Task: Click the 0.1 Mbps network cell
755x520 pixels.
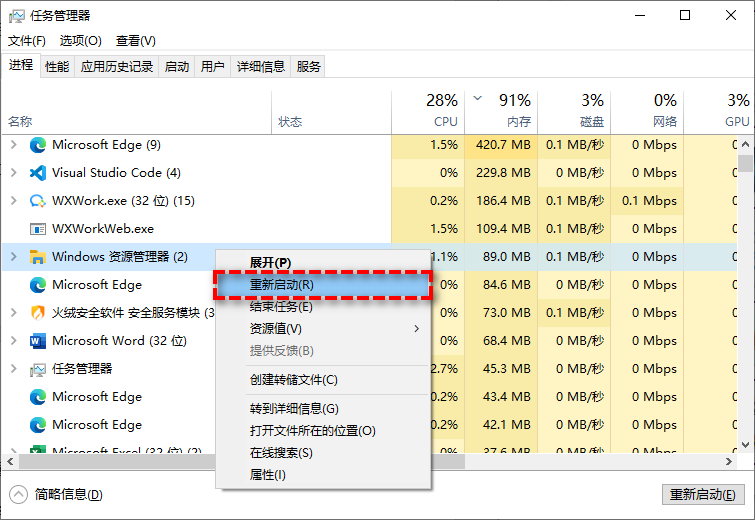Action: coord(648,201)
